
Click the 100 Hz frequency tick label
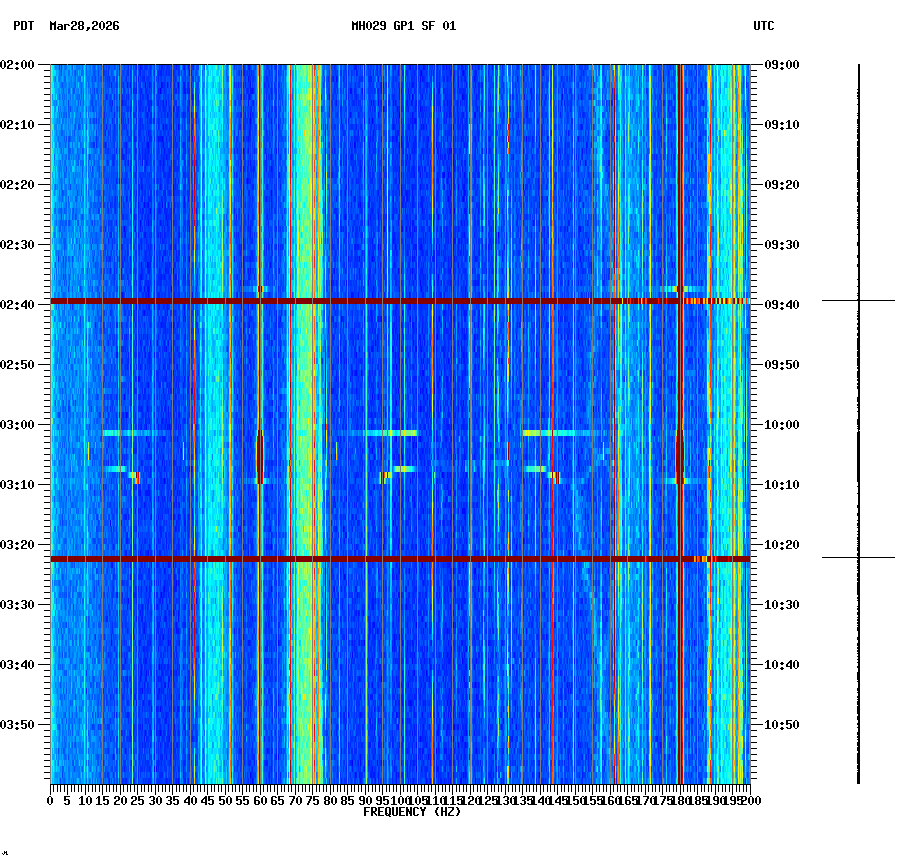tap(398, 800)
